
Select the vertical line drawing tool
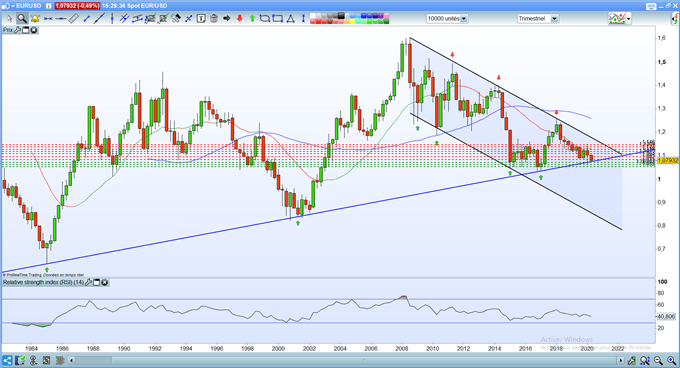pyautogui.click(x=112, y=19)
